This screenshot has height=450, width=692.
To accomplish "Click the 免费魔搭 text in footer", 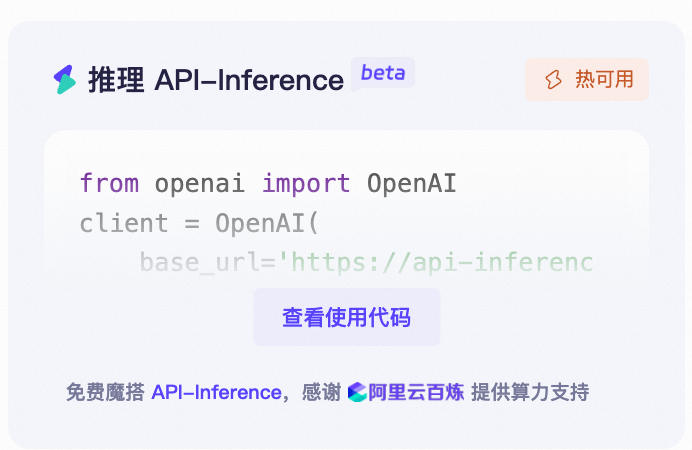I will tap(105, 392).
